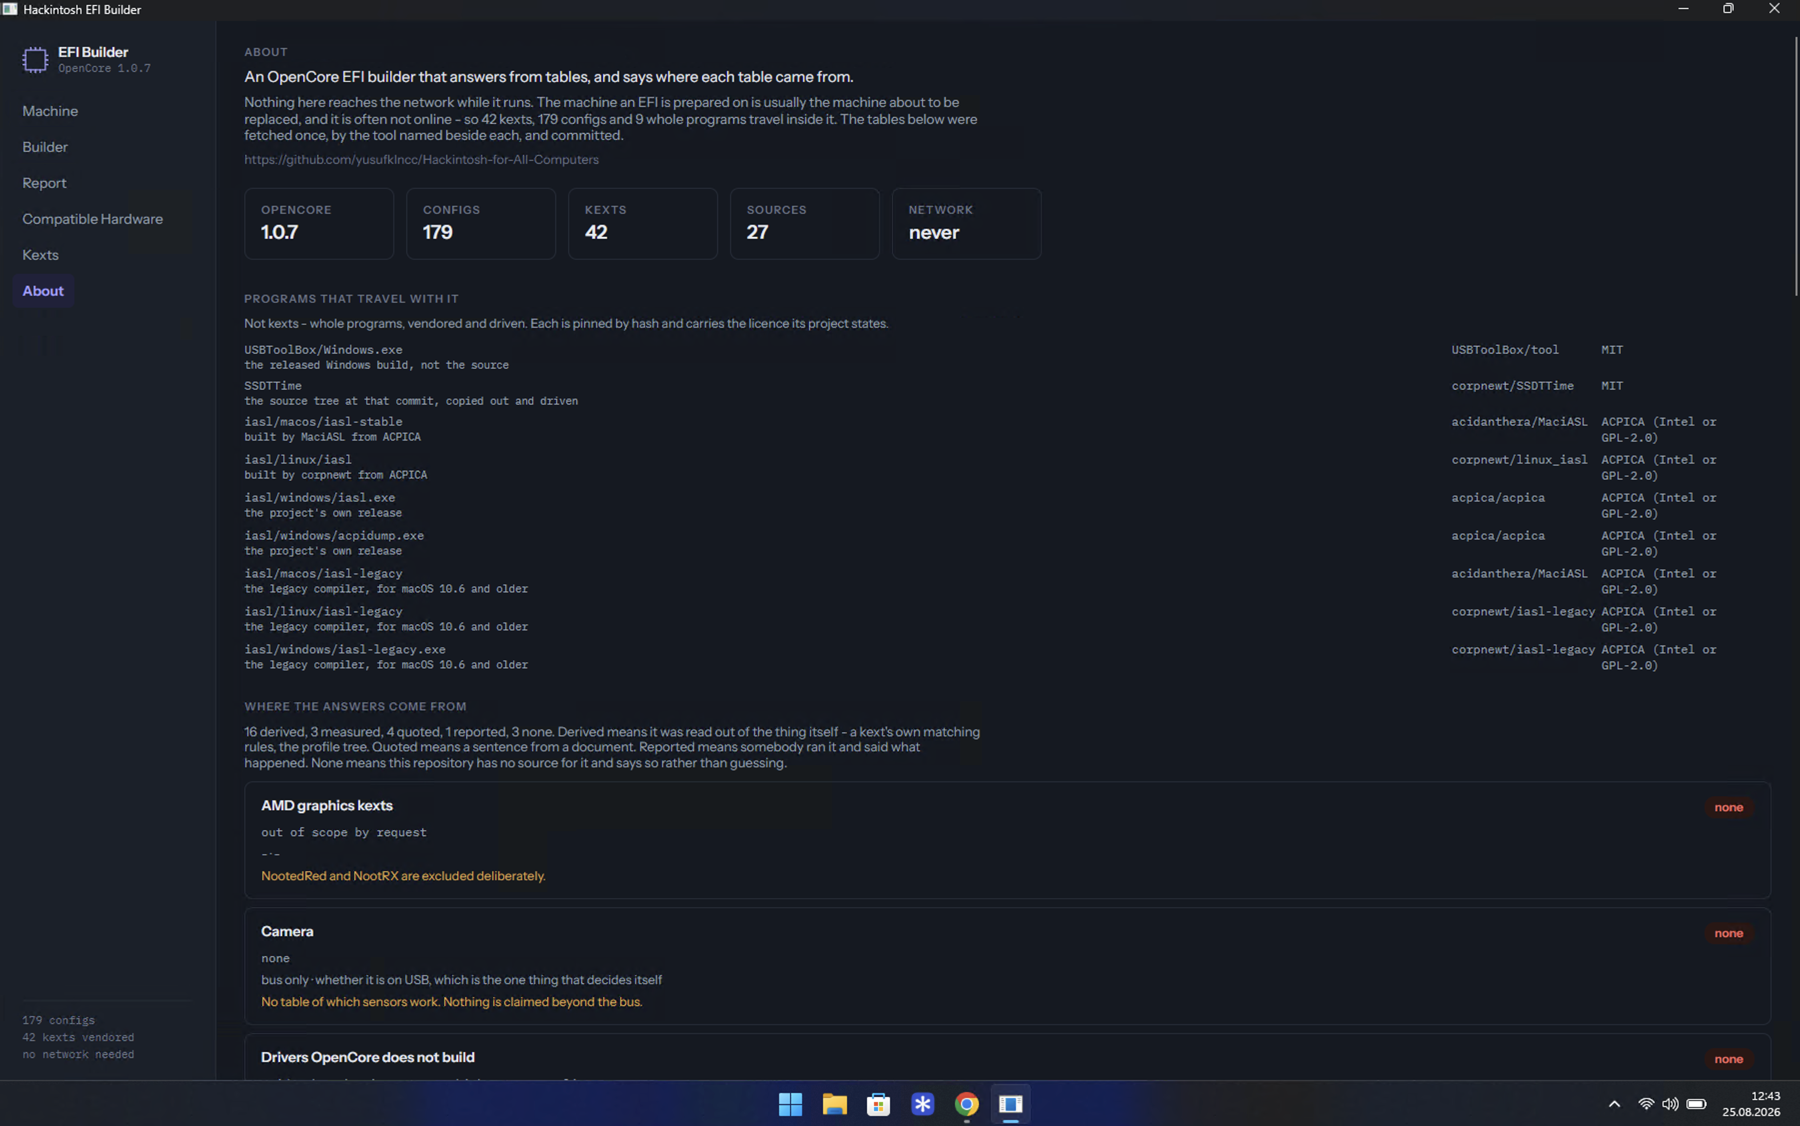
Task: Click acpica/acpica in the acpidump.exe row
Action: tap(1498, 536)
